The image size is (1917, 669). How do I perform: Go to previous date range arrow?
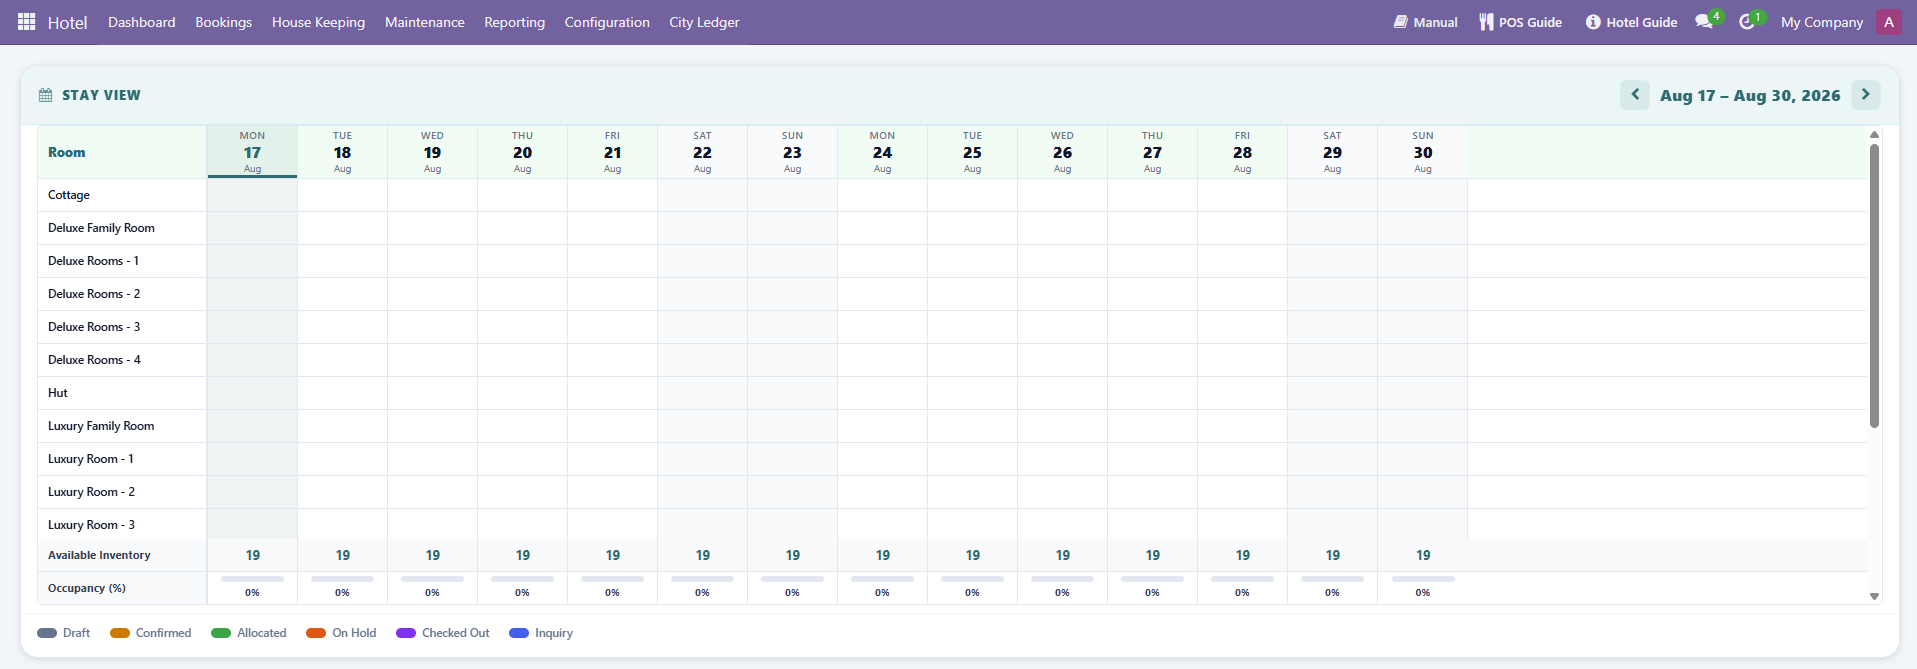(x=1635, y=95)
